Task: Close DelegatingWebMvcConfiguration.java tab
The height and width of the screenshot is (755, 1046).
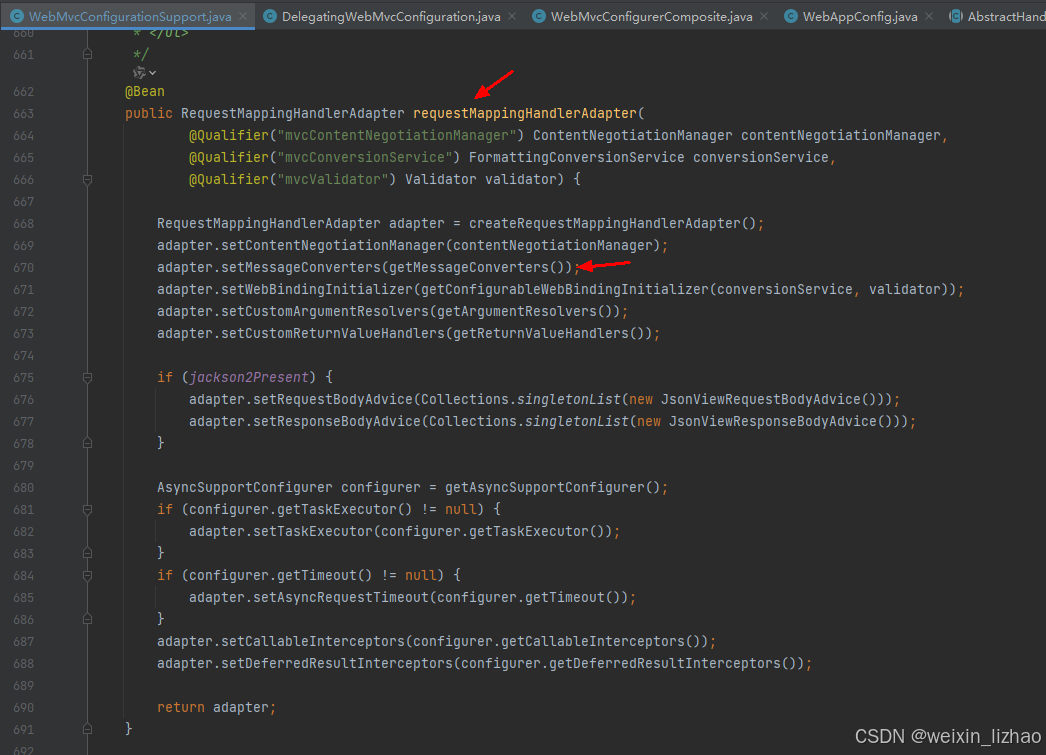Action: (512, 16)
